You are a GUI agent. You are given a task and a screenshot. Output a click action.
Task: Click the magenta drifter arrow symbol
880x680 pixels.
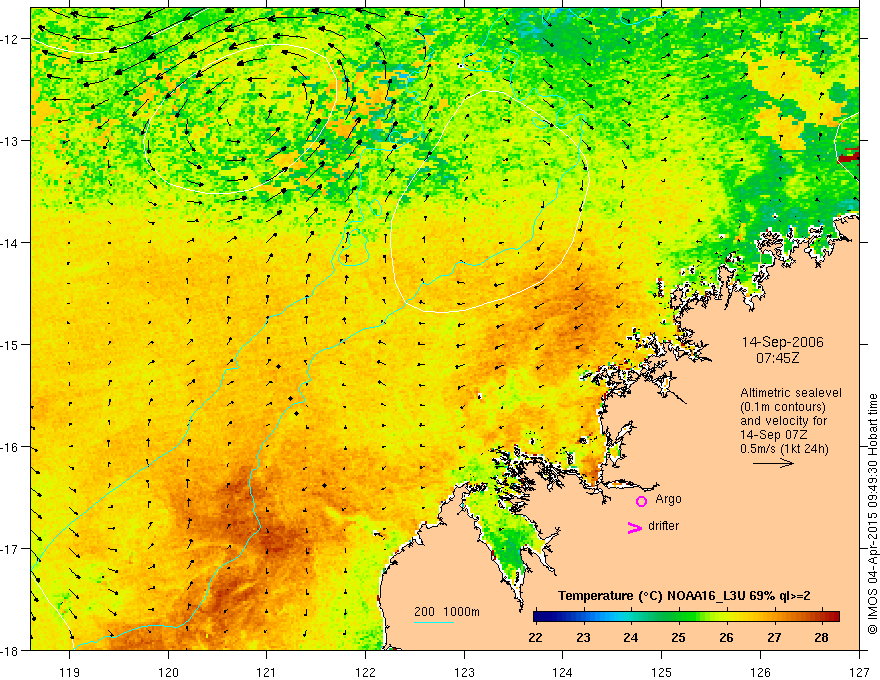tap(634, 527)
